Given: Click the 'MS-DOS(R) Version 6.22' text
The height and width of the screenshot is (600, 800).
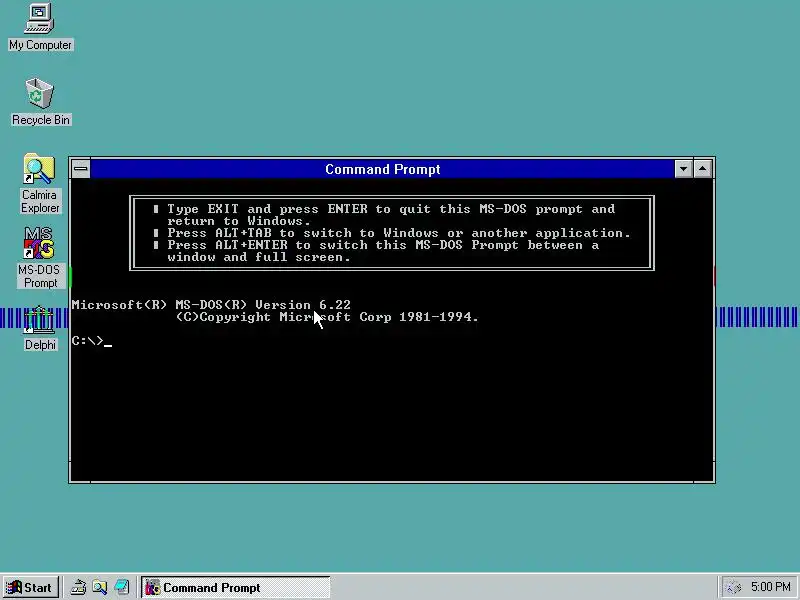Looking at the screenshot, I should coord(263,305).
